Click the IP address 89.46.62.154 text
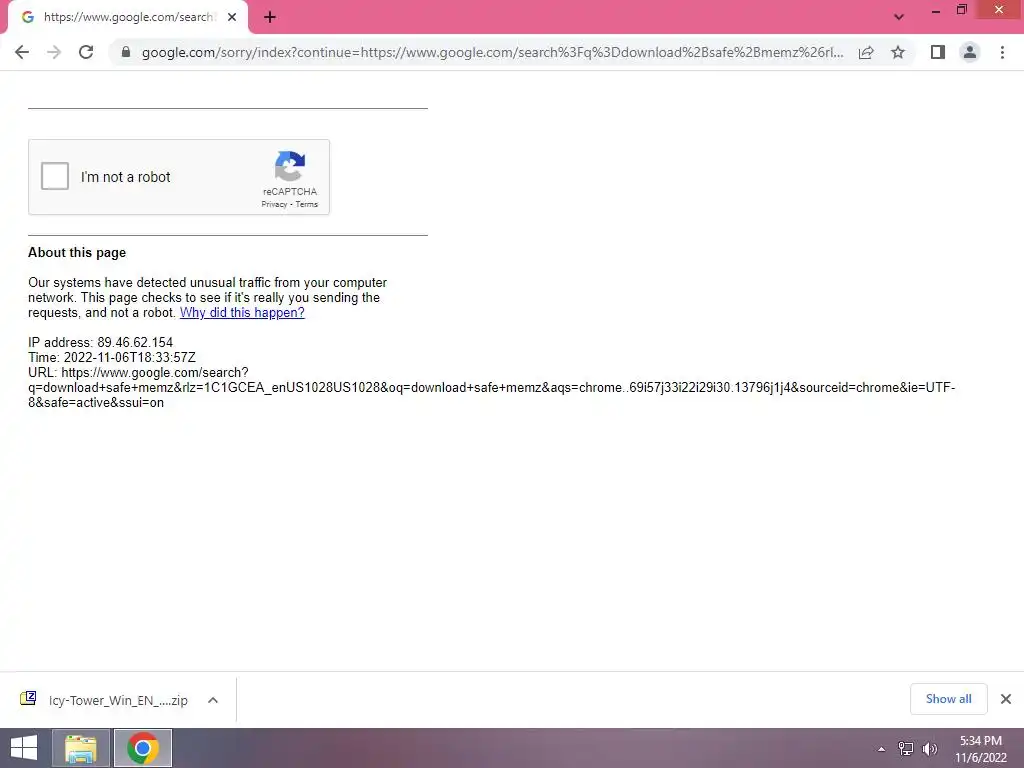Image resolution: width=1024 pixels, height=768 pixels. [101, 342]
